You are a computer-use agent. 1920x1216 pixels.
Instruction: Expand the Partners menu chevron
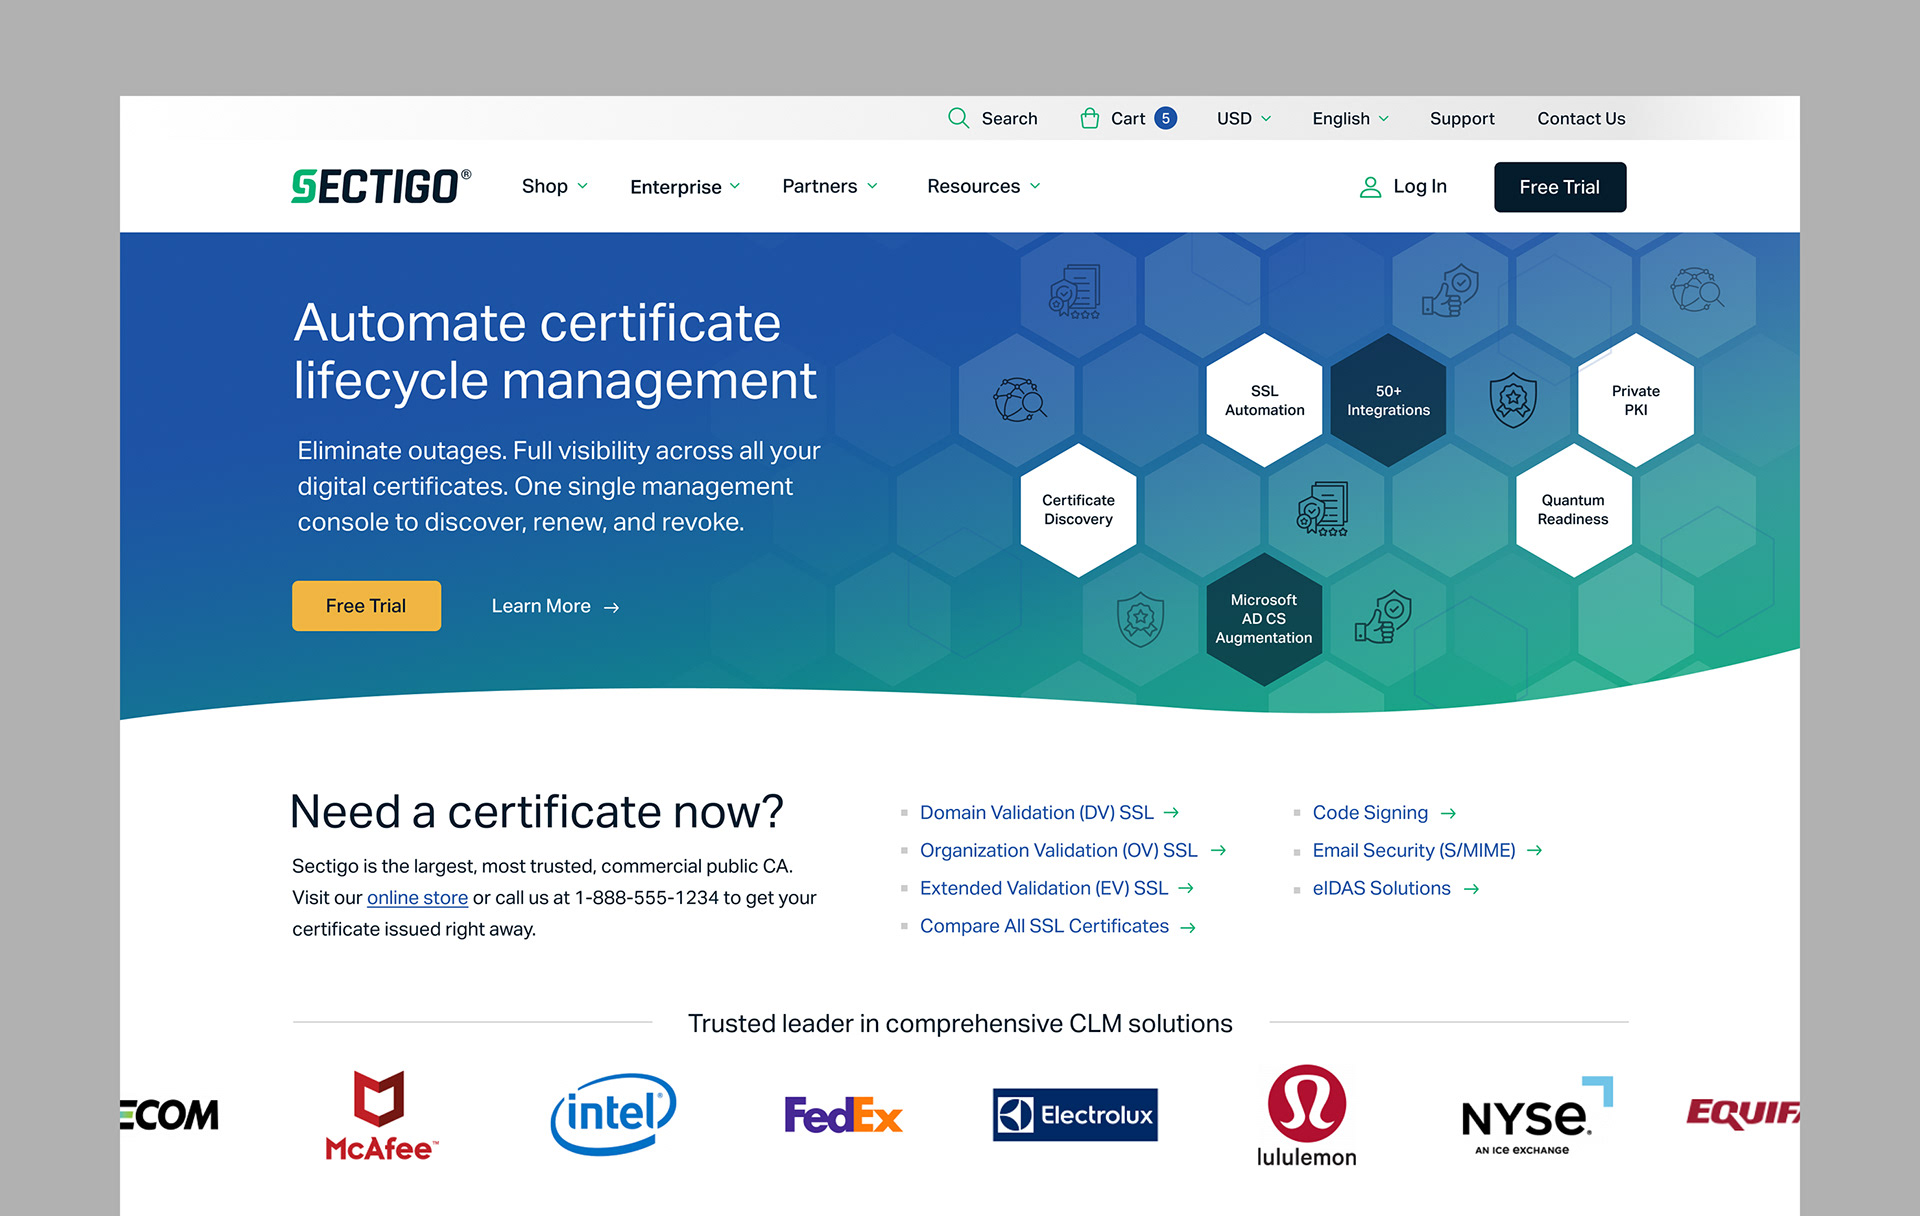(872, 186)
